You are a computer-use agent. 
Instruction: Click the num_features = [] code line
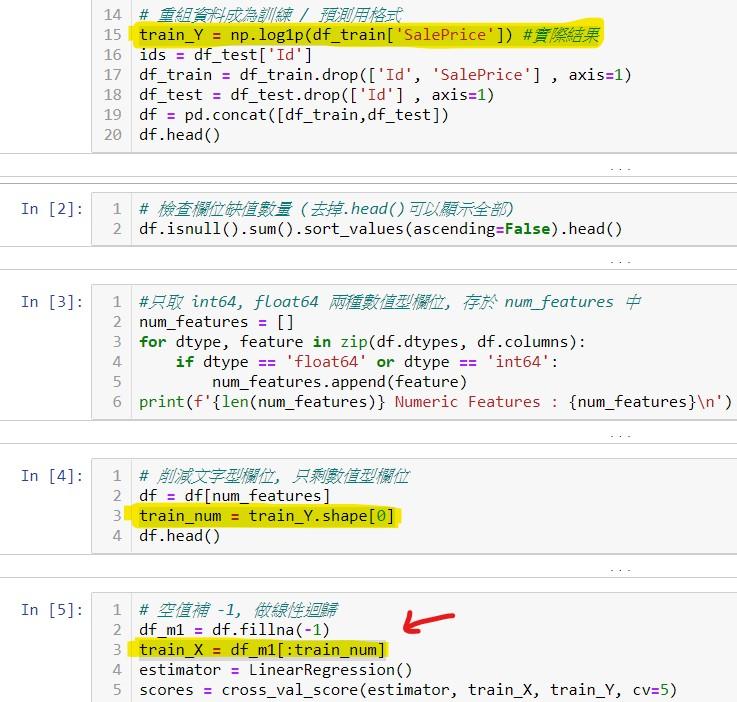[216, 322]
